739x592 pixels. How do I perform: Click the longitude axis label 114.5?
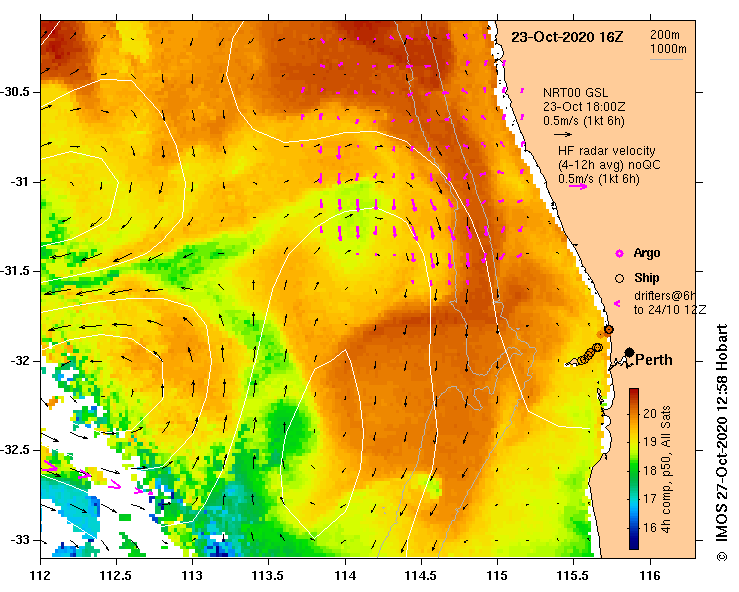(421, 576)
